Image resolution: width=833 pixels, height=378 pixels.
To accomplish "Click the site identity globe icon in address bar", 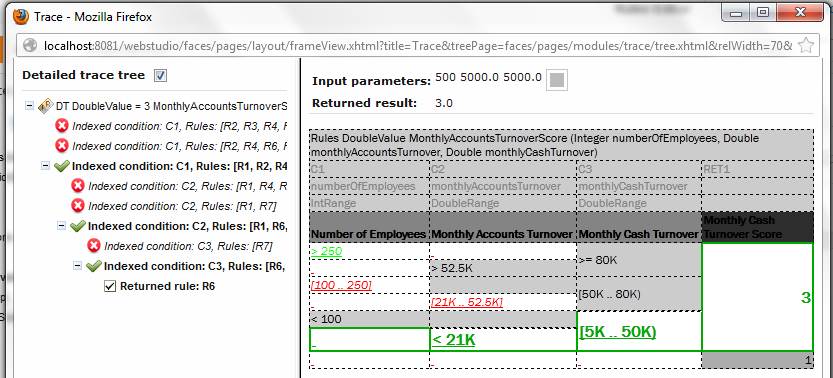I will click(31, 46).
